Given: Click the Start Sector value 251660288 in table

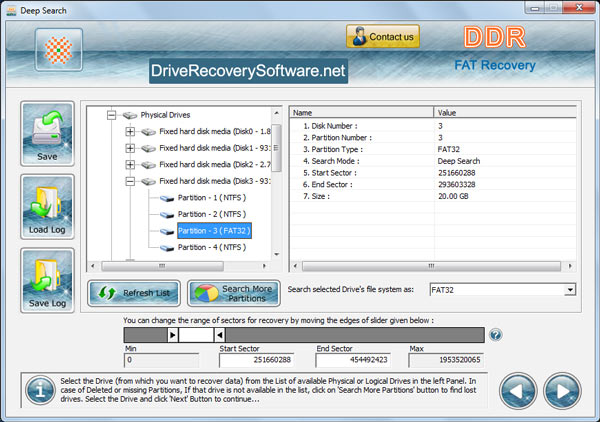Looking at the screenshot, I should (x=457, y=173).
